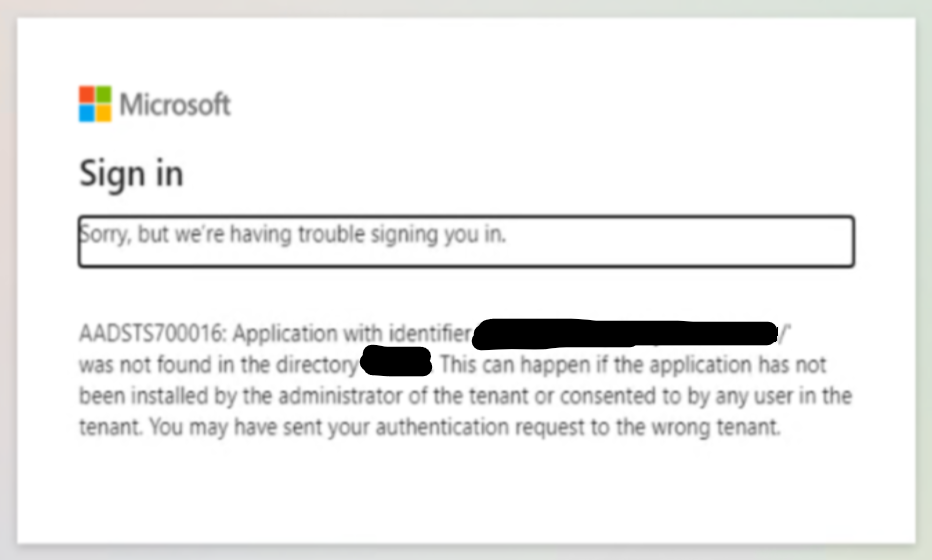Click the "Sign in" heading
932x560 pixels.
coord(131,174)
